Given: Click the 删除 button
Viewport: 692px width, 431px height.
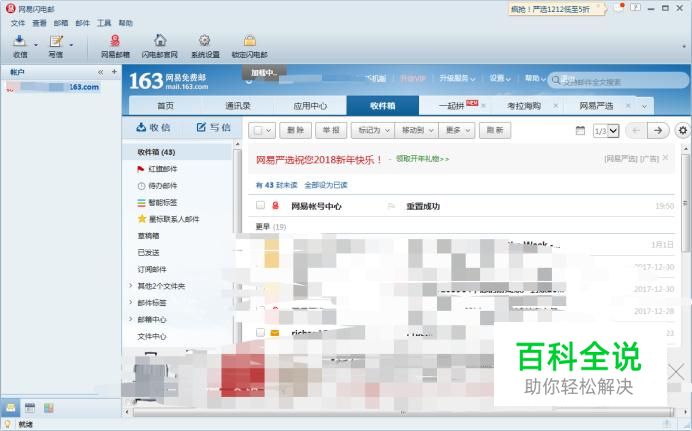Looking at the screenshot, I should pos(295,131).
